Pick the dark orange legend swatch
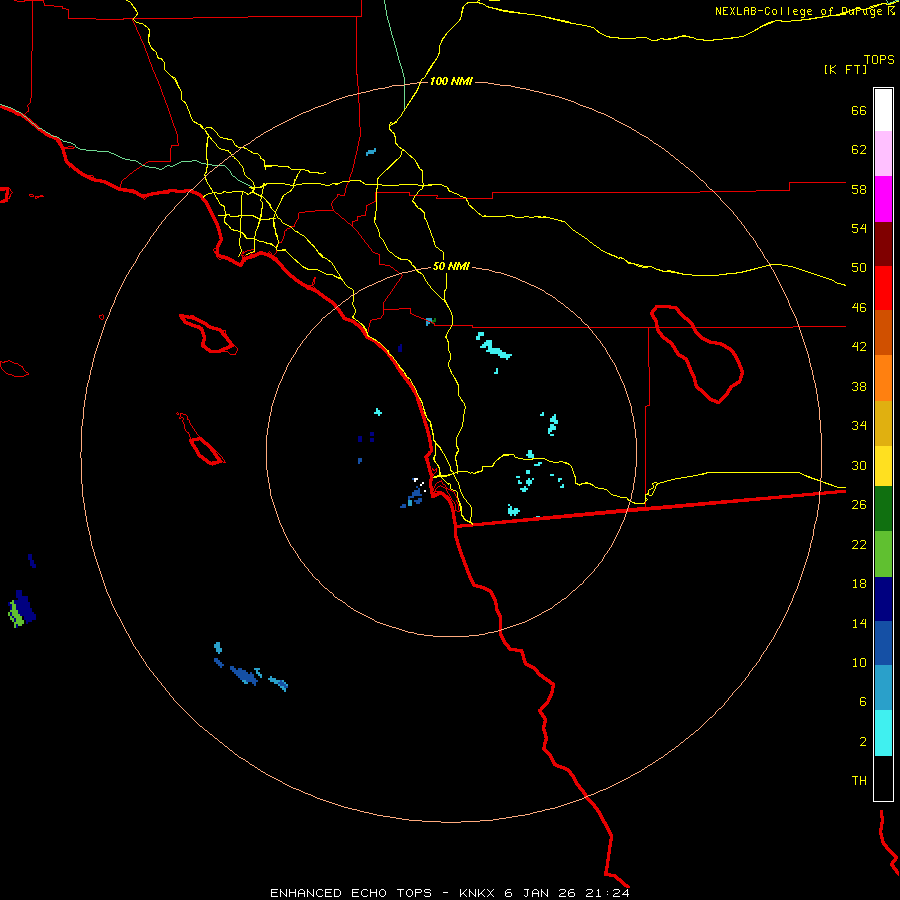900x900 pixels. (x=883, y=332)
